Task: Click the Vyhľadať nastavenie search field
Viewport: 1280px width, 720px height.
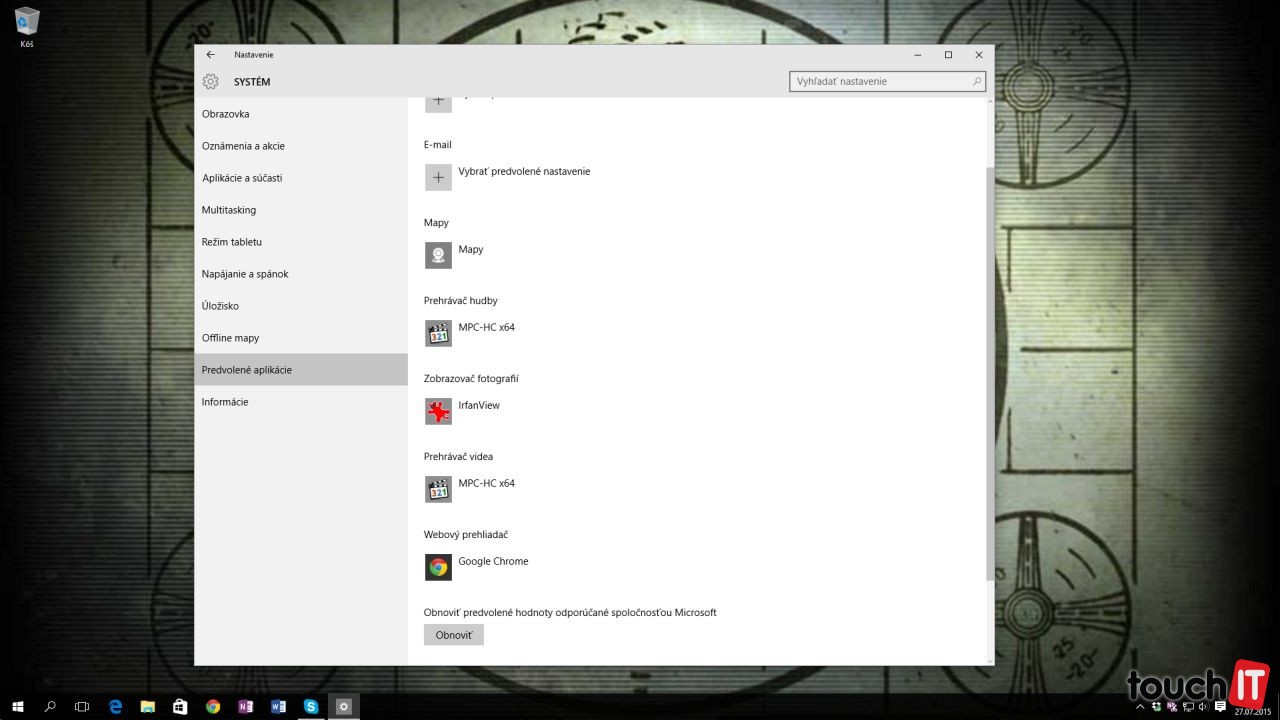Action: pos(880,81)
